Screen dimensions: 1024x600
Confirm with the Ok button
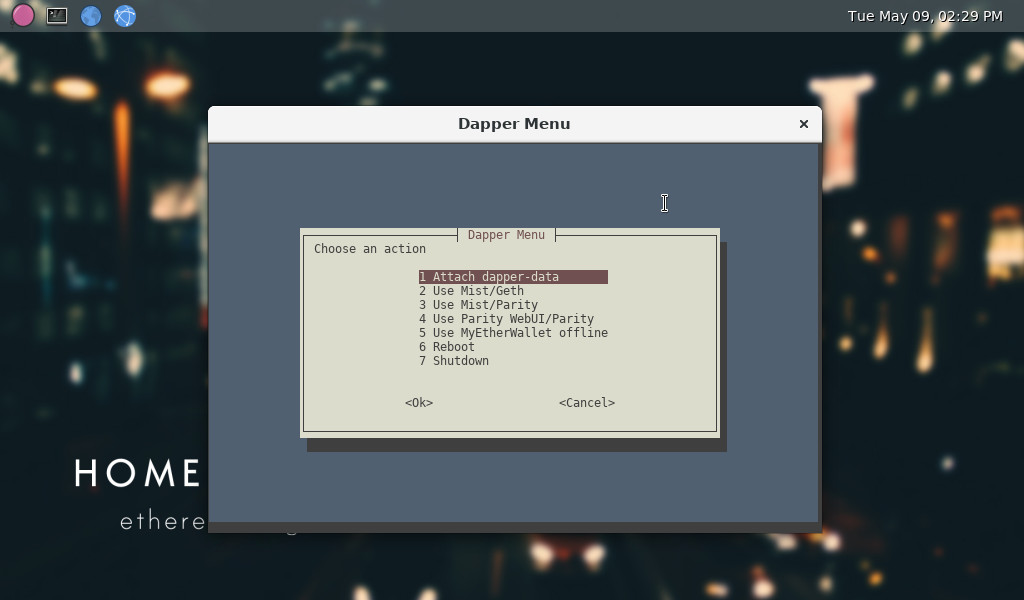click(419, 403)
